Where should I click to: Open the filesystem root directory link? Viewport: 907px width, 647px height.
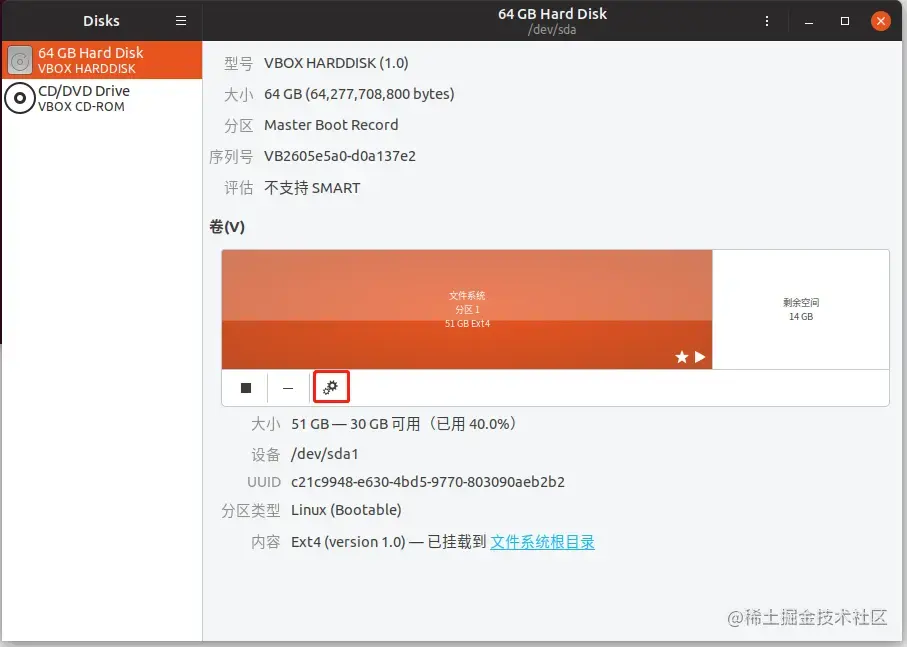542,542
